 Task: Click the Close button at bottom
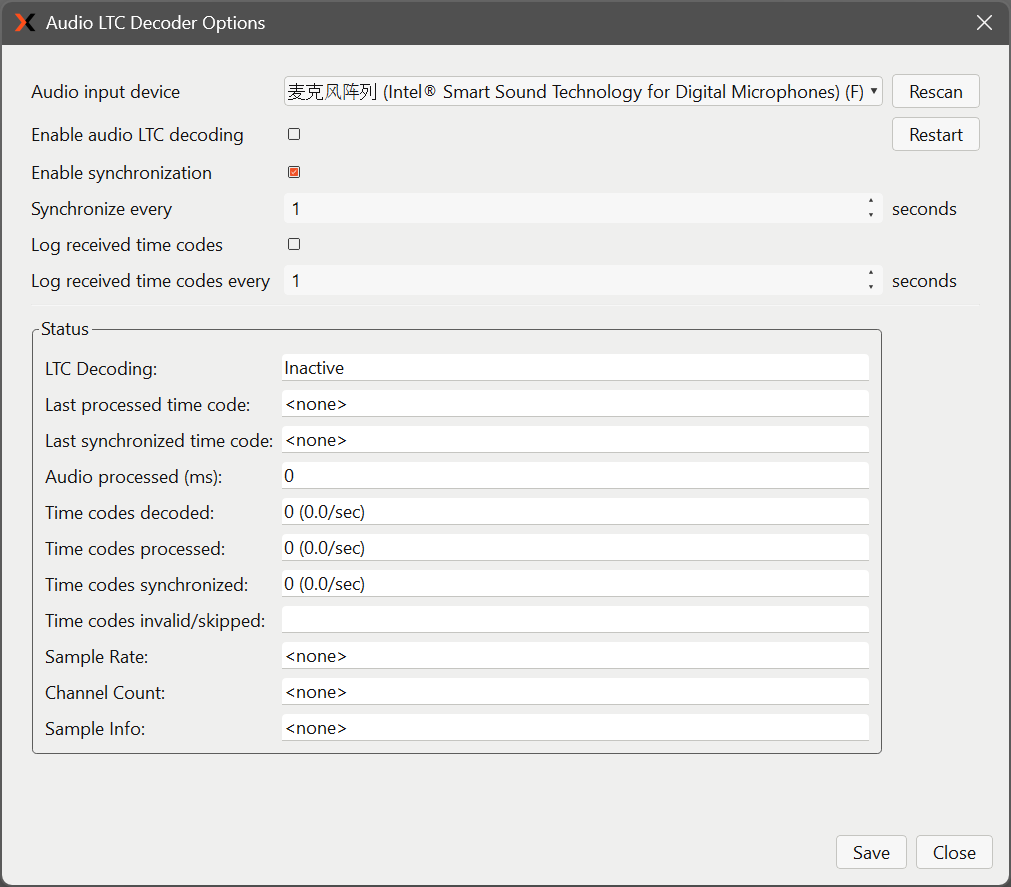click(954, 852)
